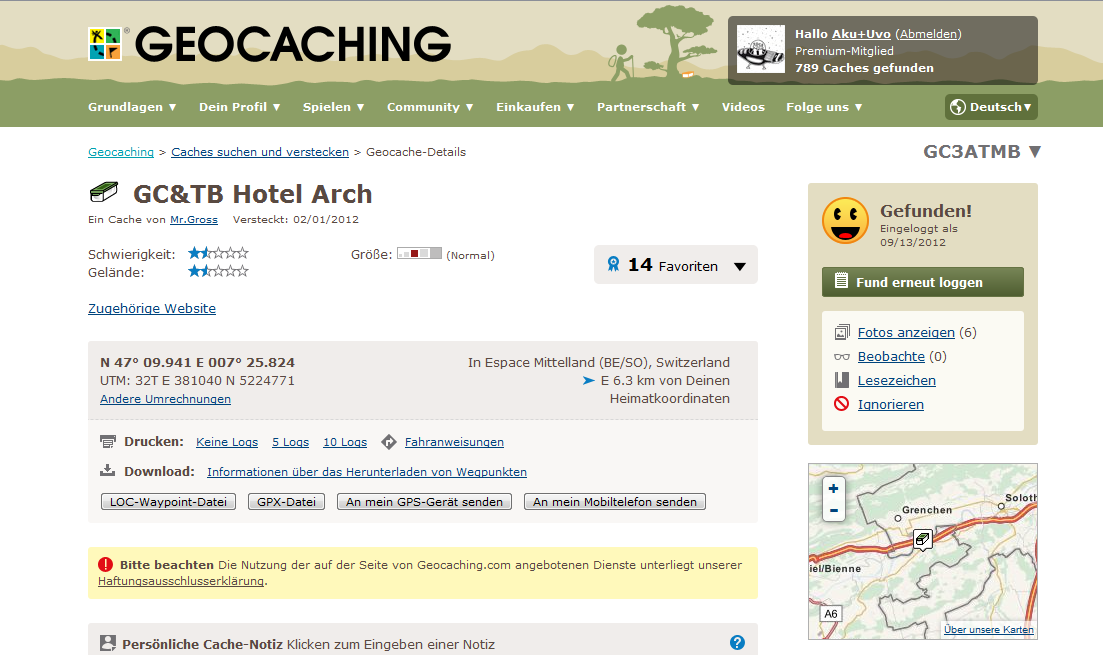The image size is (1103, 655).
Task: Click the Beobachte link
Action: 891,356
